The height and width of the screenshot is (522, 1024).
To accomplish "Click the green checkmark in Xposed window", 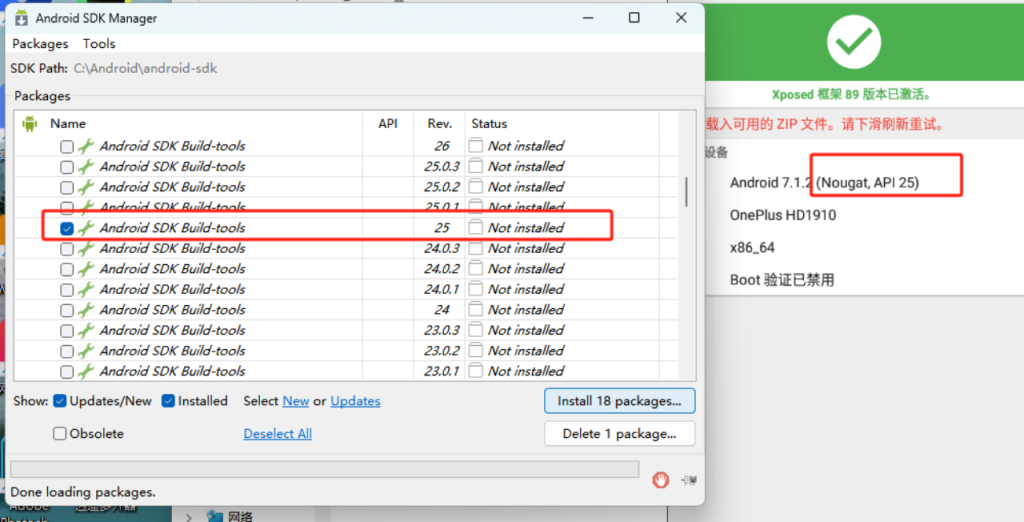I will coord(854,42).
